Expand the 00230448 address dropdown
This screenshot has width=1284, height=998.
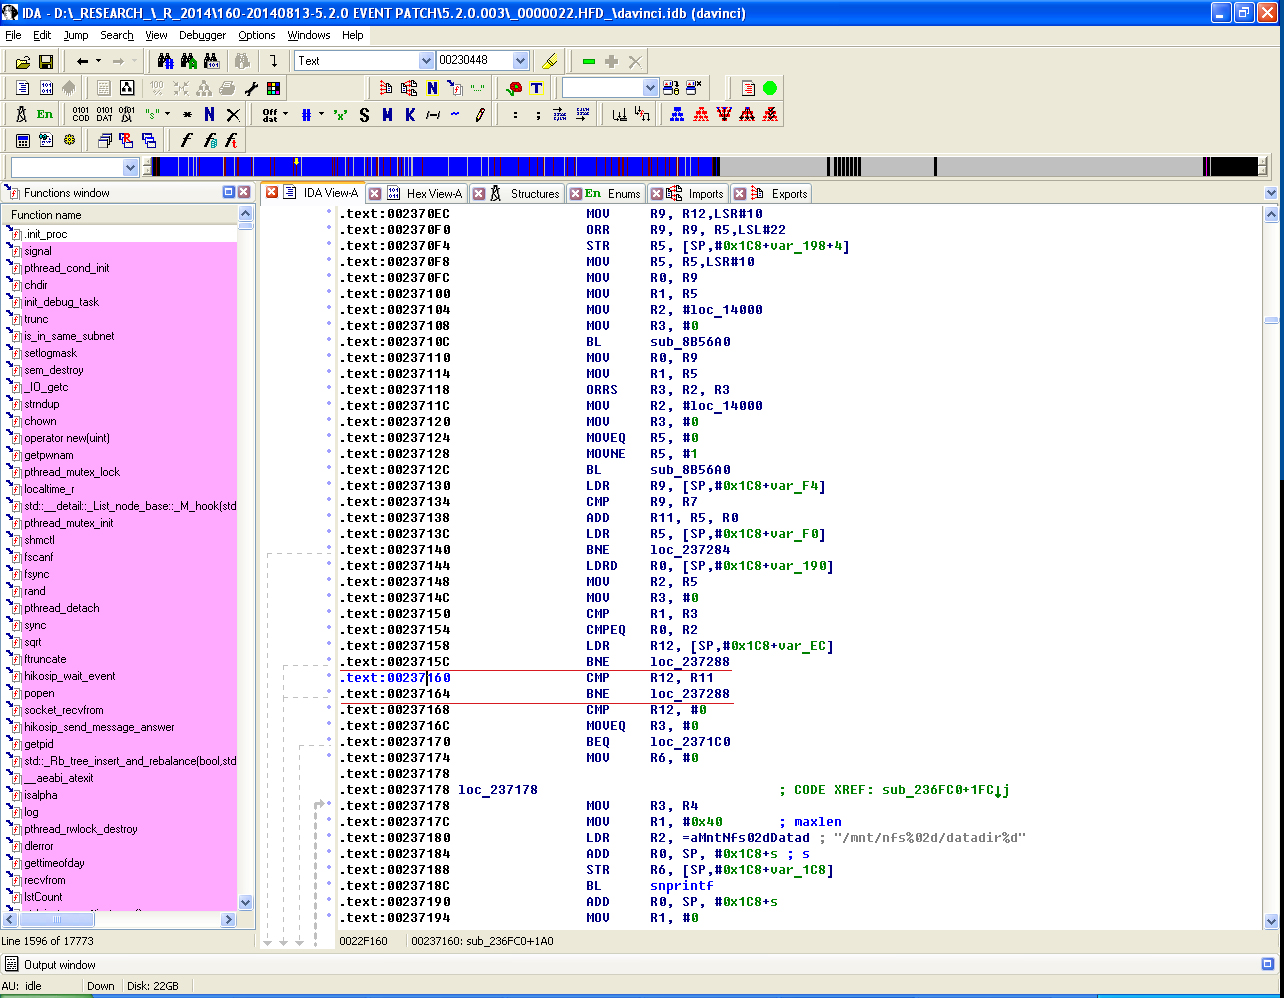pos(520,61)
